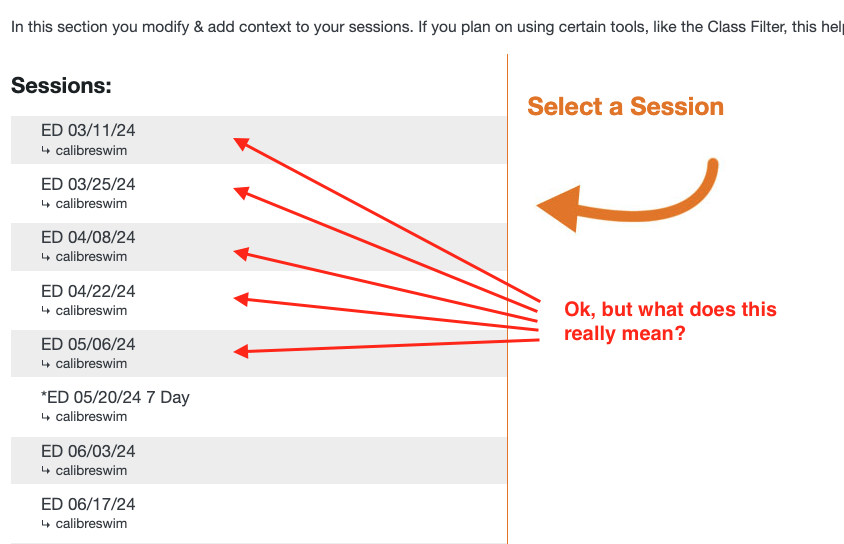Click the sub-arrow icon under ED 03/11/24
Screen dimensions: 844x544
[46, 151]
